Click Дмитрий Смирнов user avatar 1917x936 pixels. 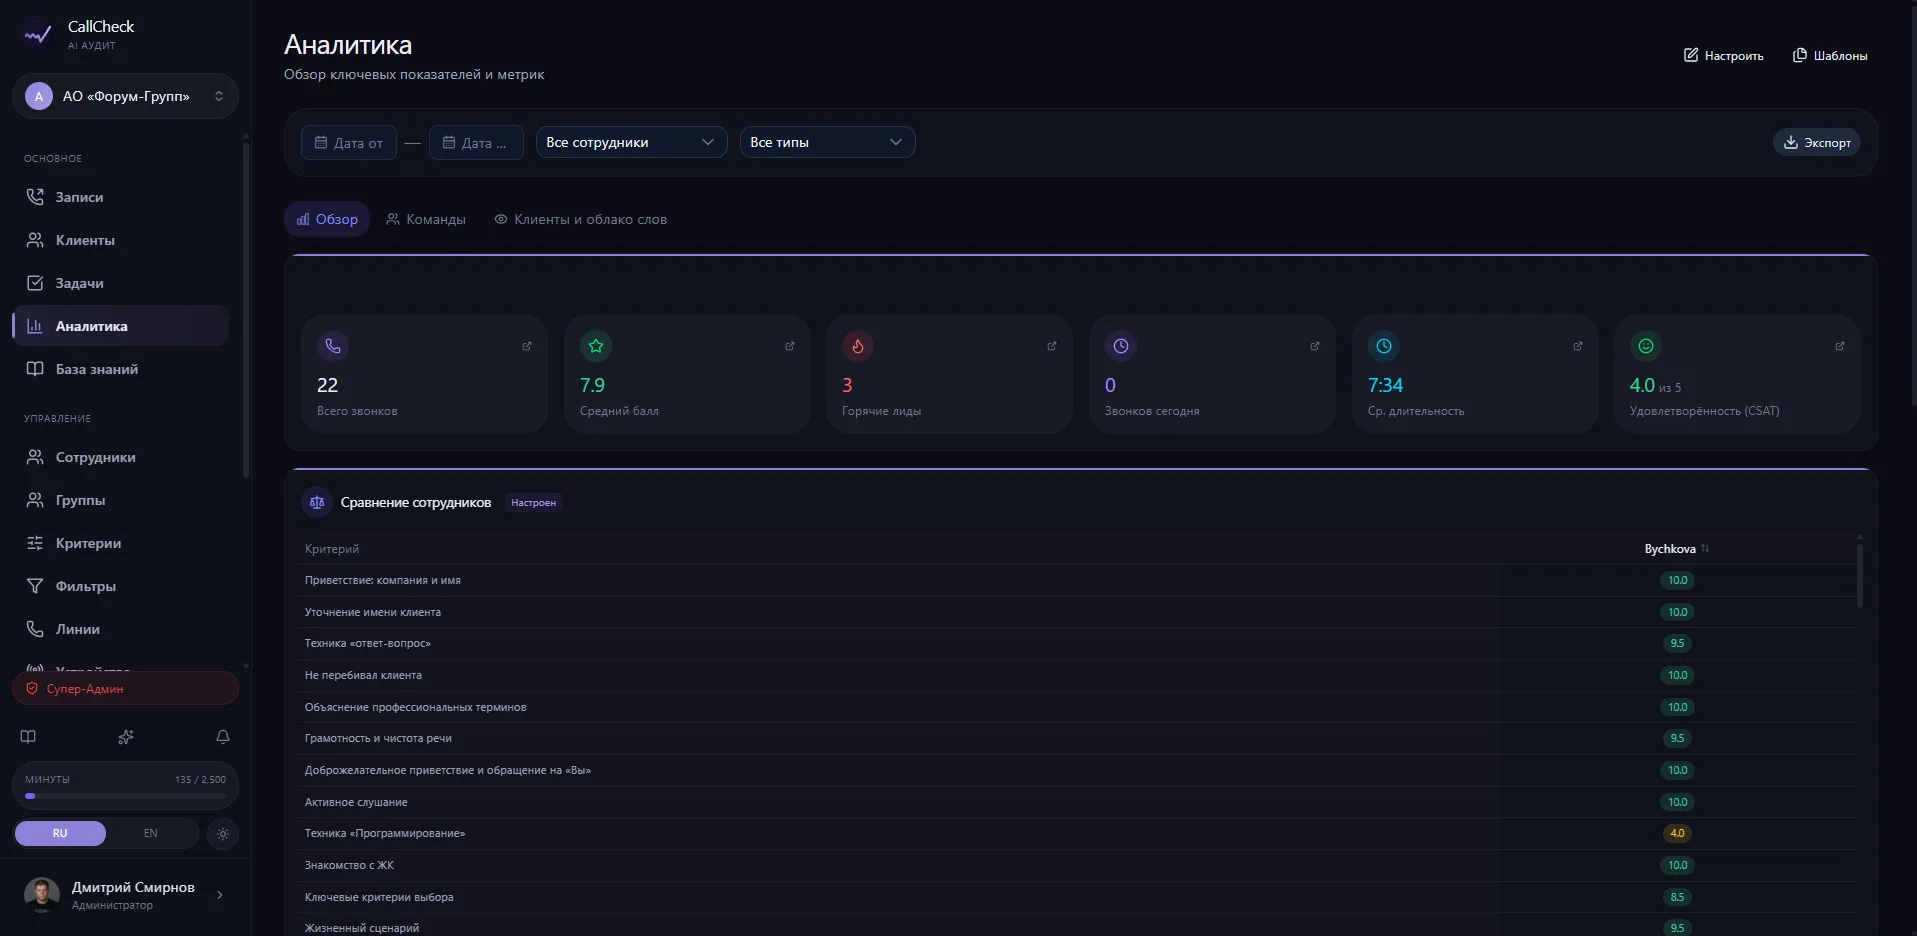(x=42, y=895)
